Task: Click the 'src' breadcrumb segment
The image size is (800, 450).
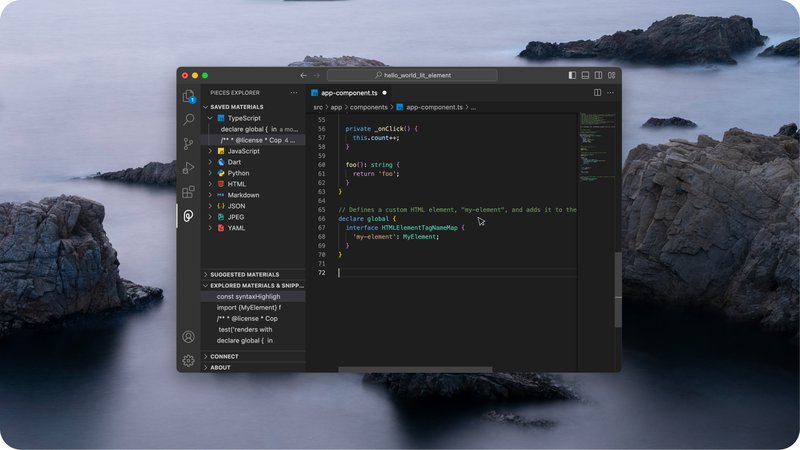Action: click(x=318, y=108)
